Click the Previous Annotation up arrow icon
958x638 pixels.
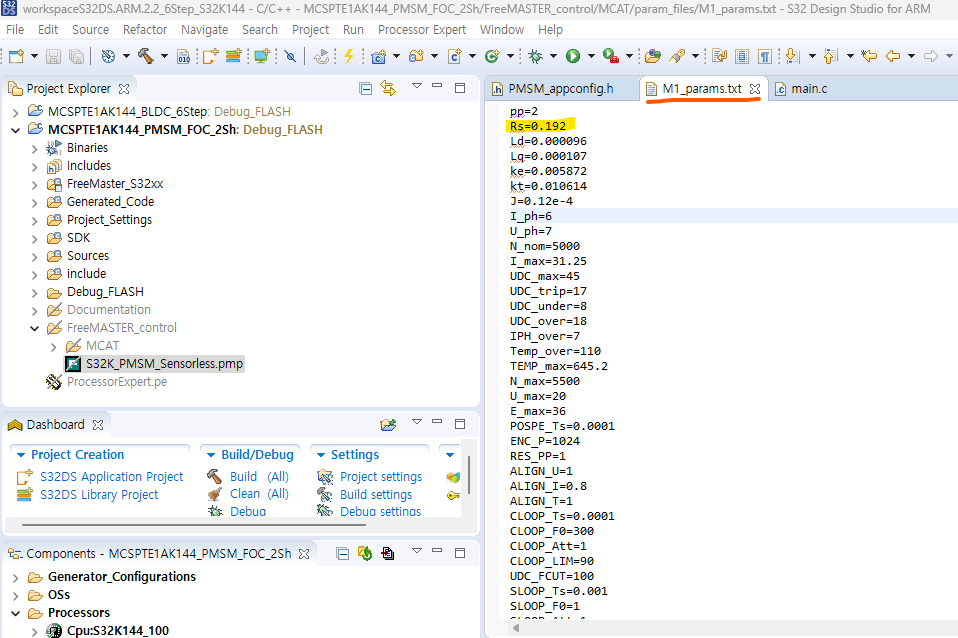pos(830,56)
